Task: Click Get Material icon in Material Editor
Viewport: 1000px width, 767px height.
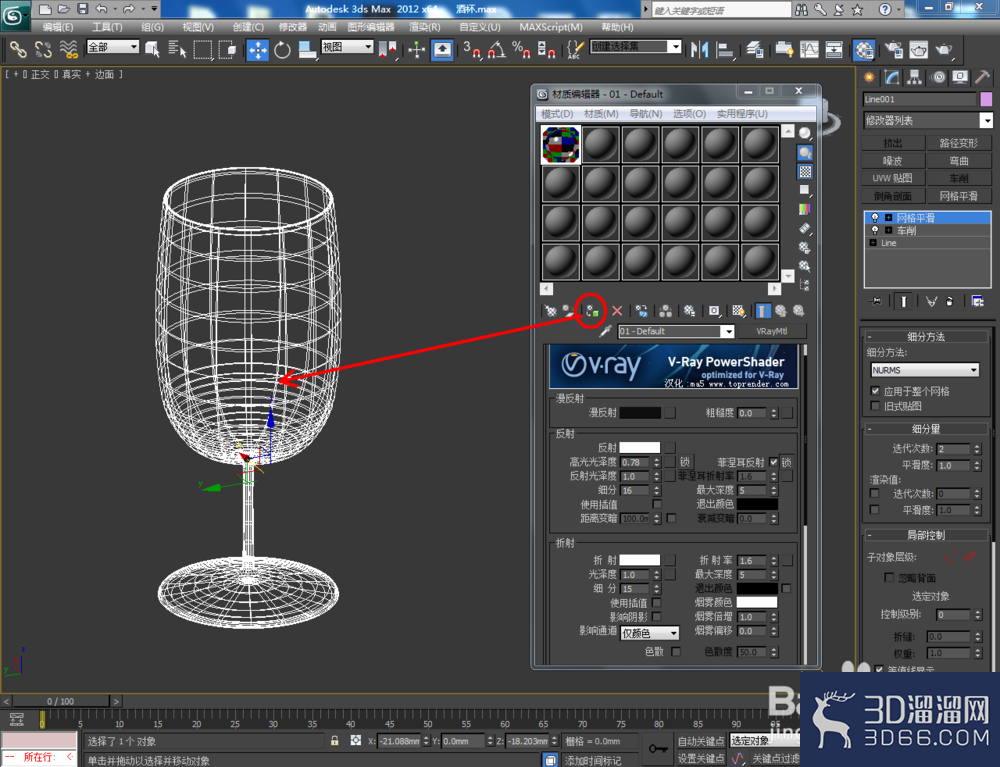Action: point(550,311)
